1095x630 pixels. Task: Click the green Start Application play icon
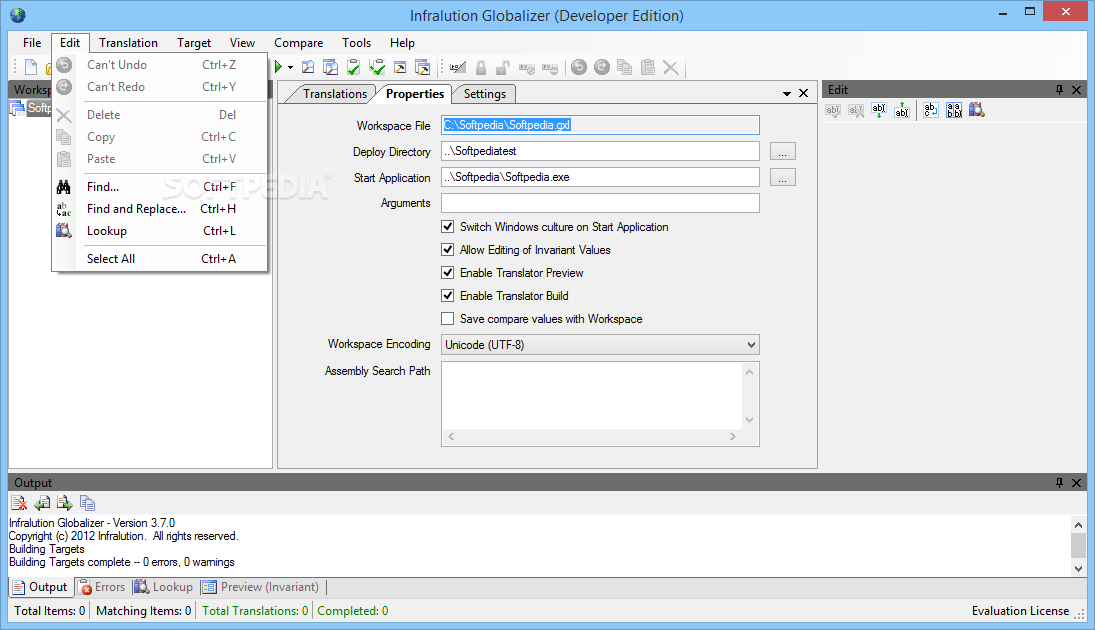pos(279,67)
